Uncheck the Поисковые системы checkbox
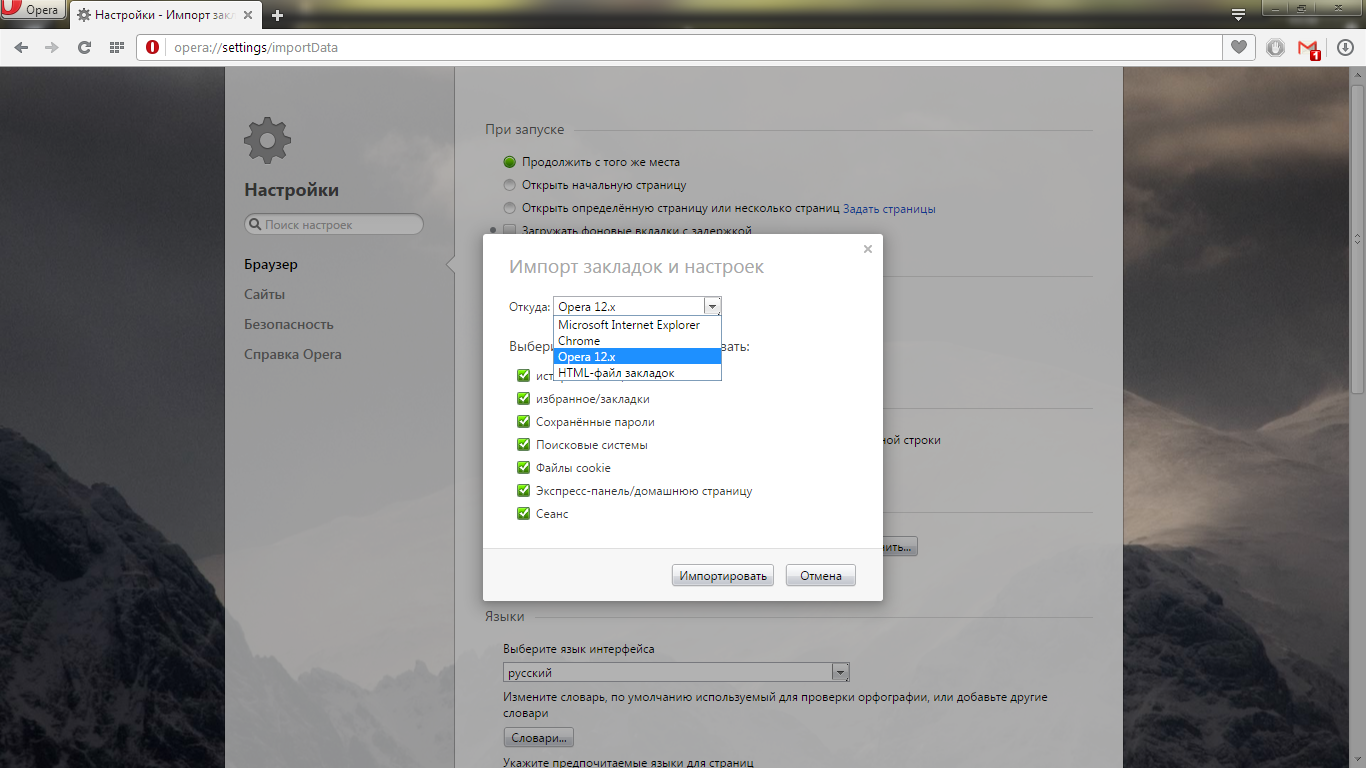The height and width of the screenshot is (768, 1366). [523, 444]
